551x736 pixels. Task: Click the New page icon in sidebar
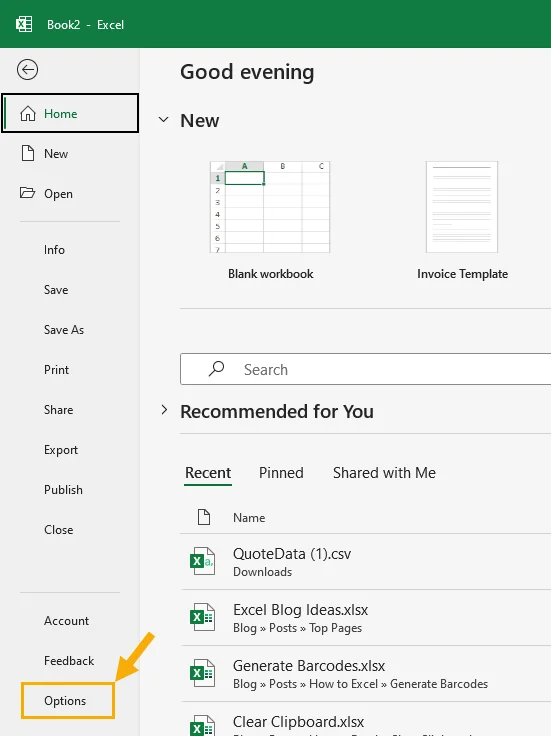click(28, 153)
